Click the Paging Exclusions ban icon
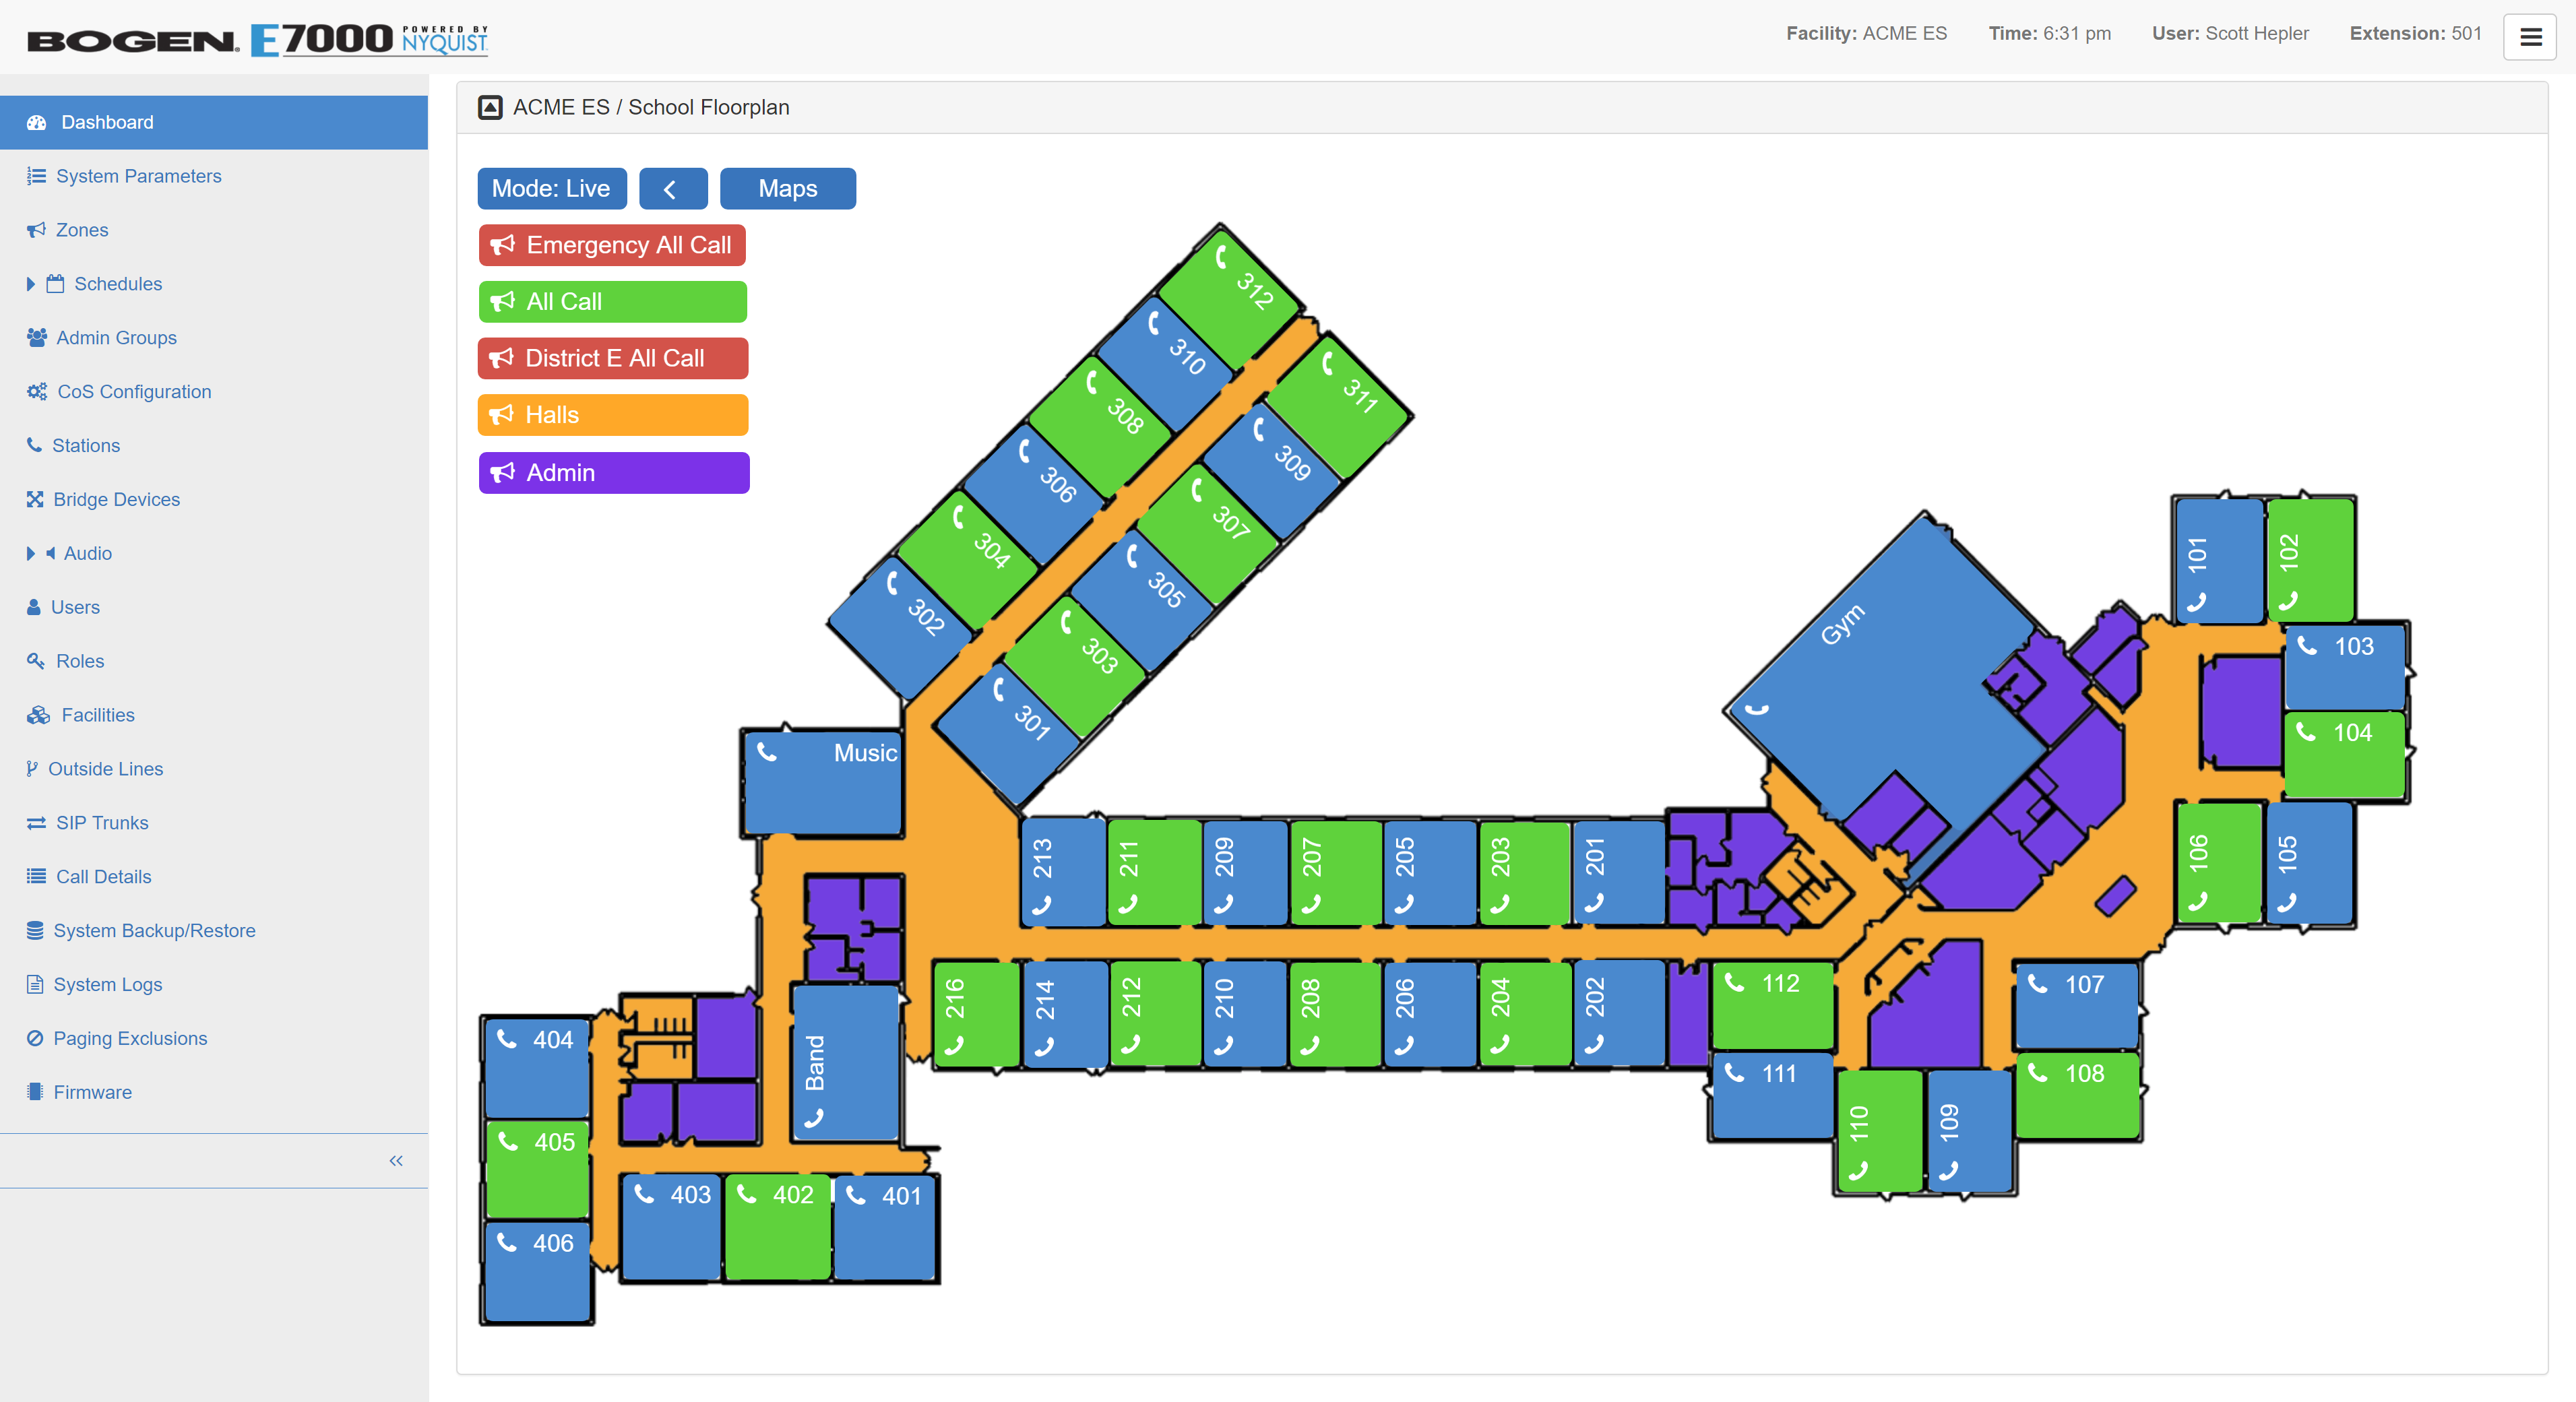This screenshot has width=2576, height=1402. pyautogui.click(x=35, y=1038)
